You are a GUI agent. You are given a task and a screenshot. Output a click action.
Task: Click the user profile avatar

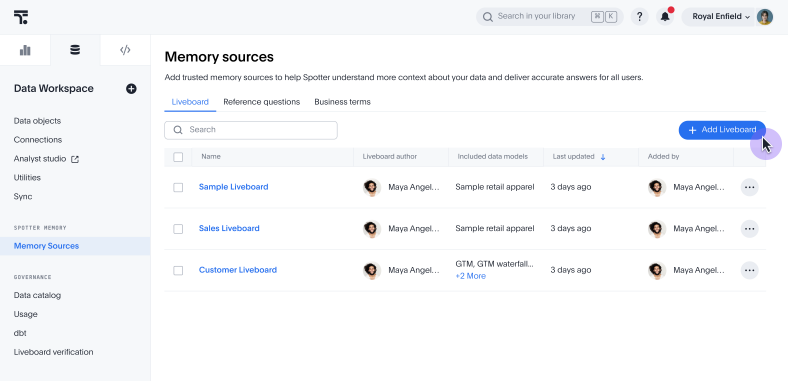tap(764, 17)
